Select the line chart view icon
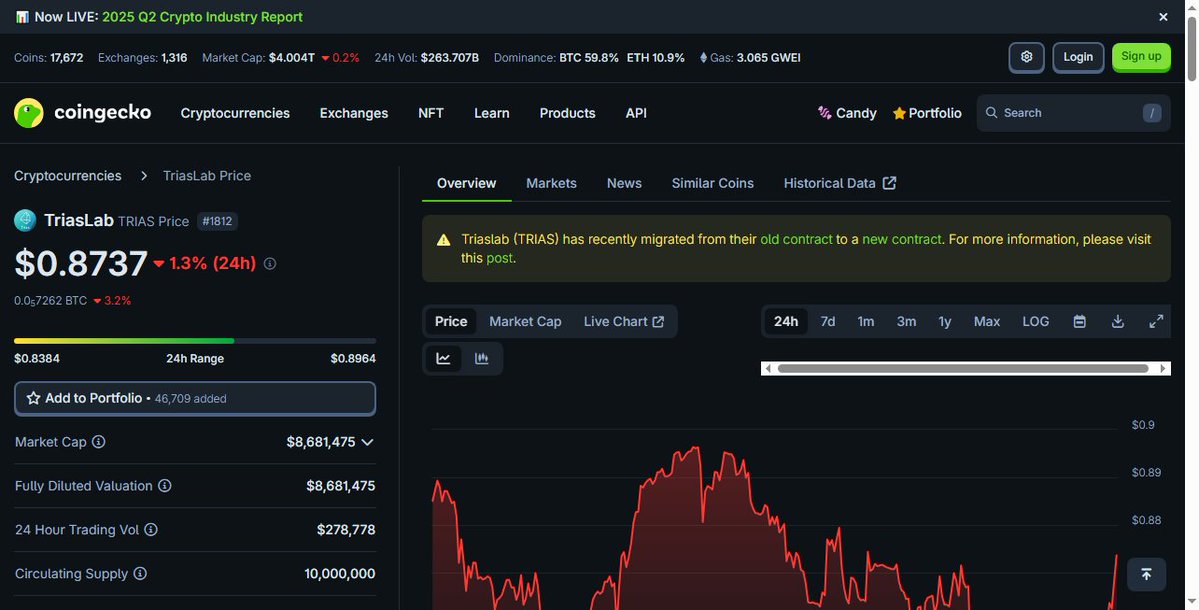The height and width of the screenshot is (610, 1199). point(444,359)
